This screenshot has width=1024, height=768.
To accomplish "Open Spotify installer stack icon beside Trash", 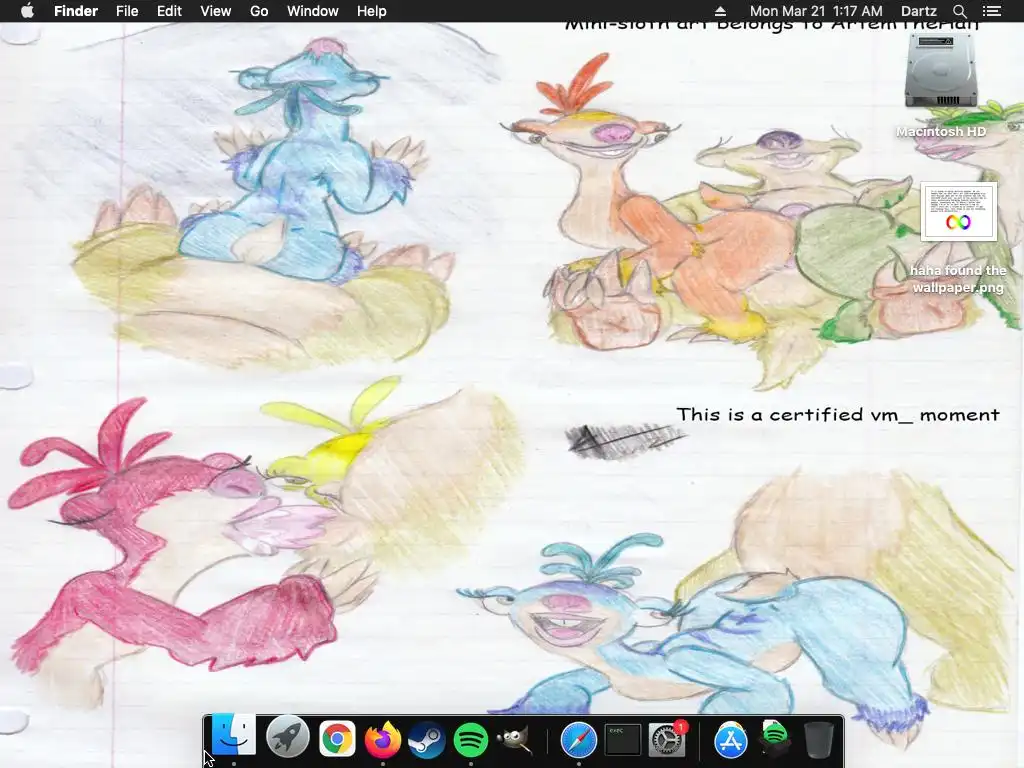I will coord(775,739).
